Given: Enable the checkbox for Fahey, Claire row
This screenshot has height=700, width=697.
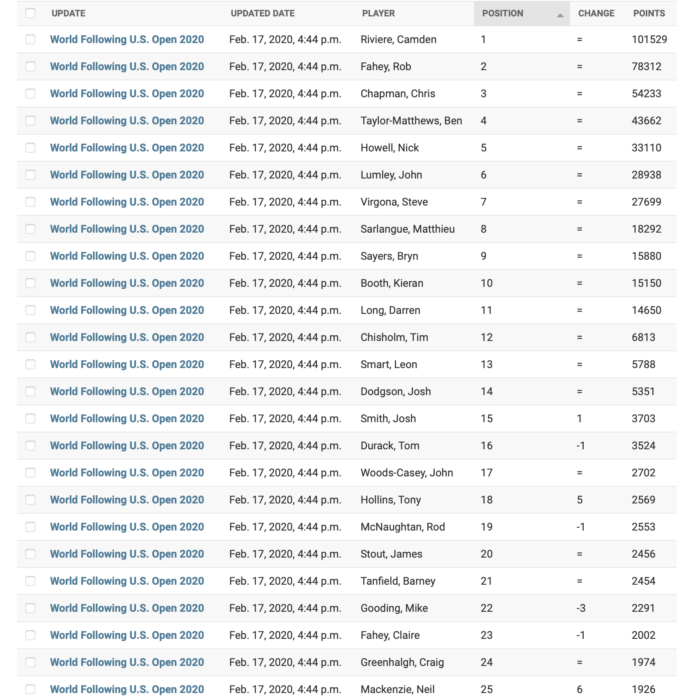Looking at the screenshot, I should click(x=30, y=635).
